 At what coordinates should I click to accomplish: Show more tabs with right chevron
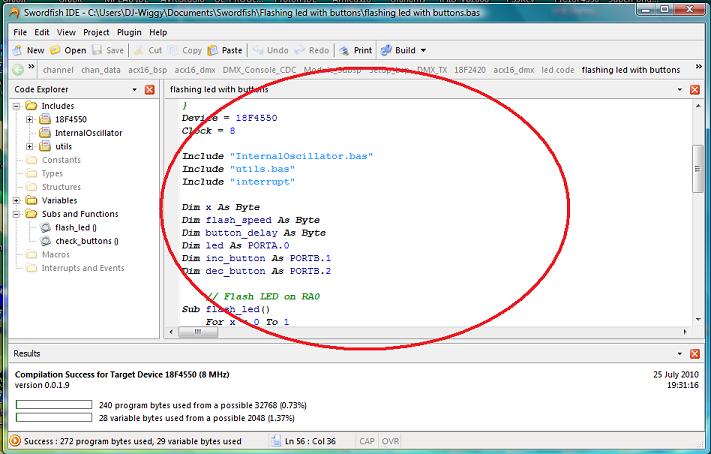pyautogui.click(x=699, y=67)
